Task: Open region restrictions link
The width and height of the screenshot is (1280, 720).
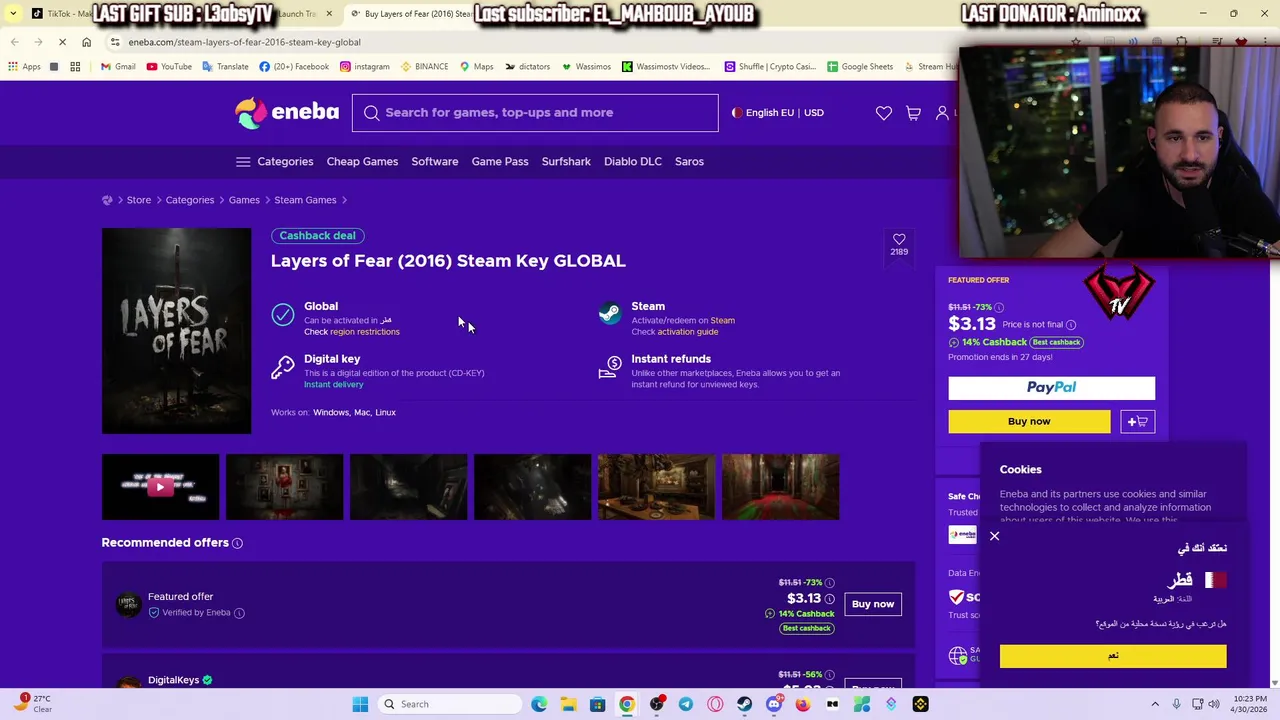Action: coord(365,332)
